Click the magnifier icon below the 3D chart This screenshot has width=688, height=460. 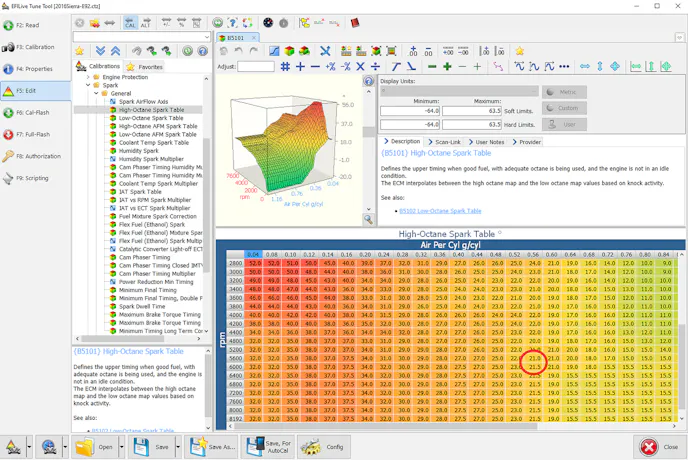pyautogui.click(x=368, y=220)
